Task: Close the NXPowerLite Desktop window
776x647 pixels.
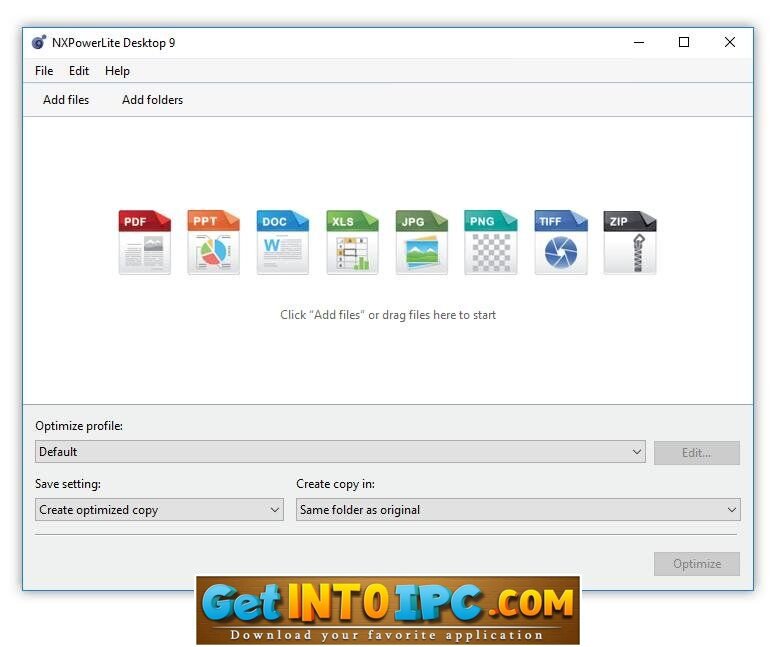Action: [x=729, y=43]
